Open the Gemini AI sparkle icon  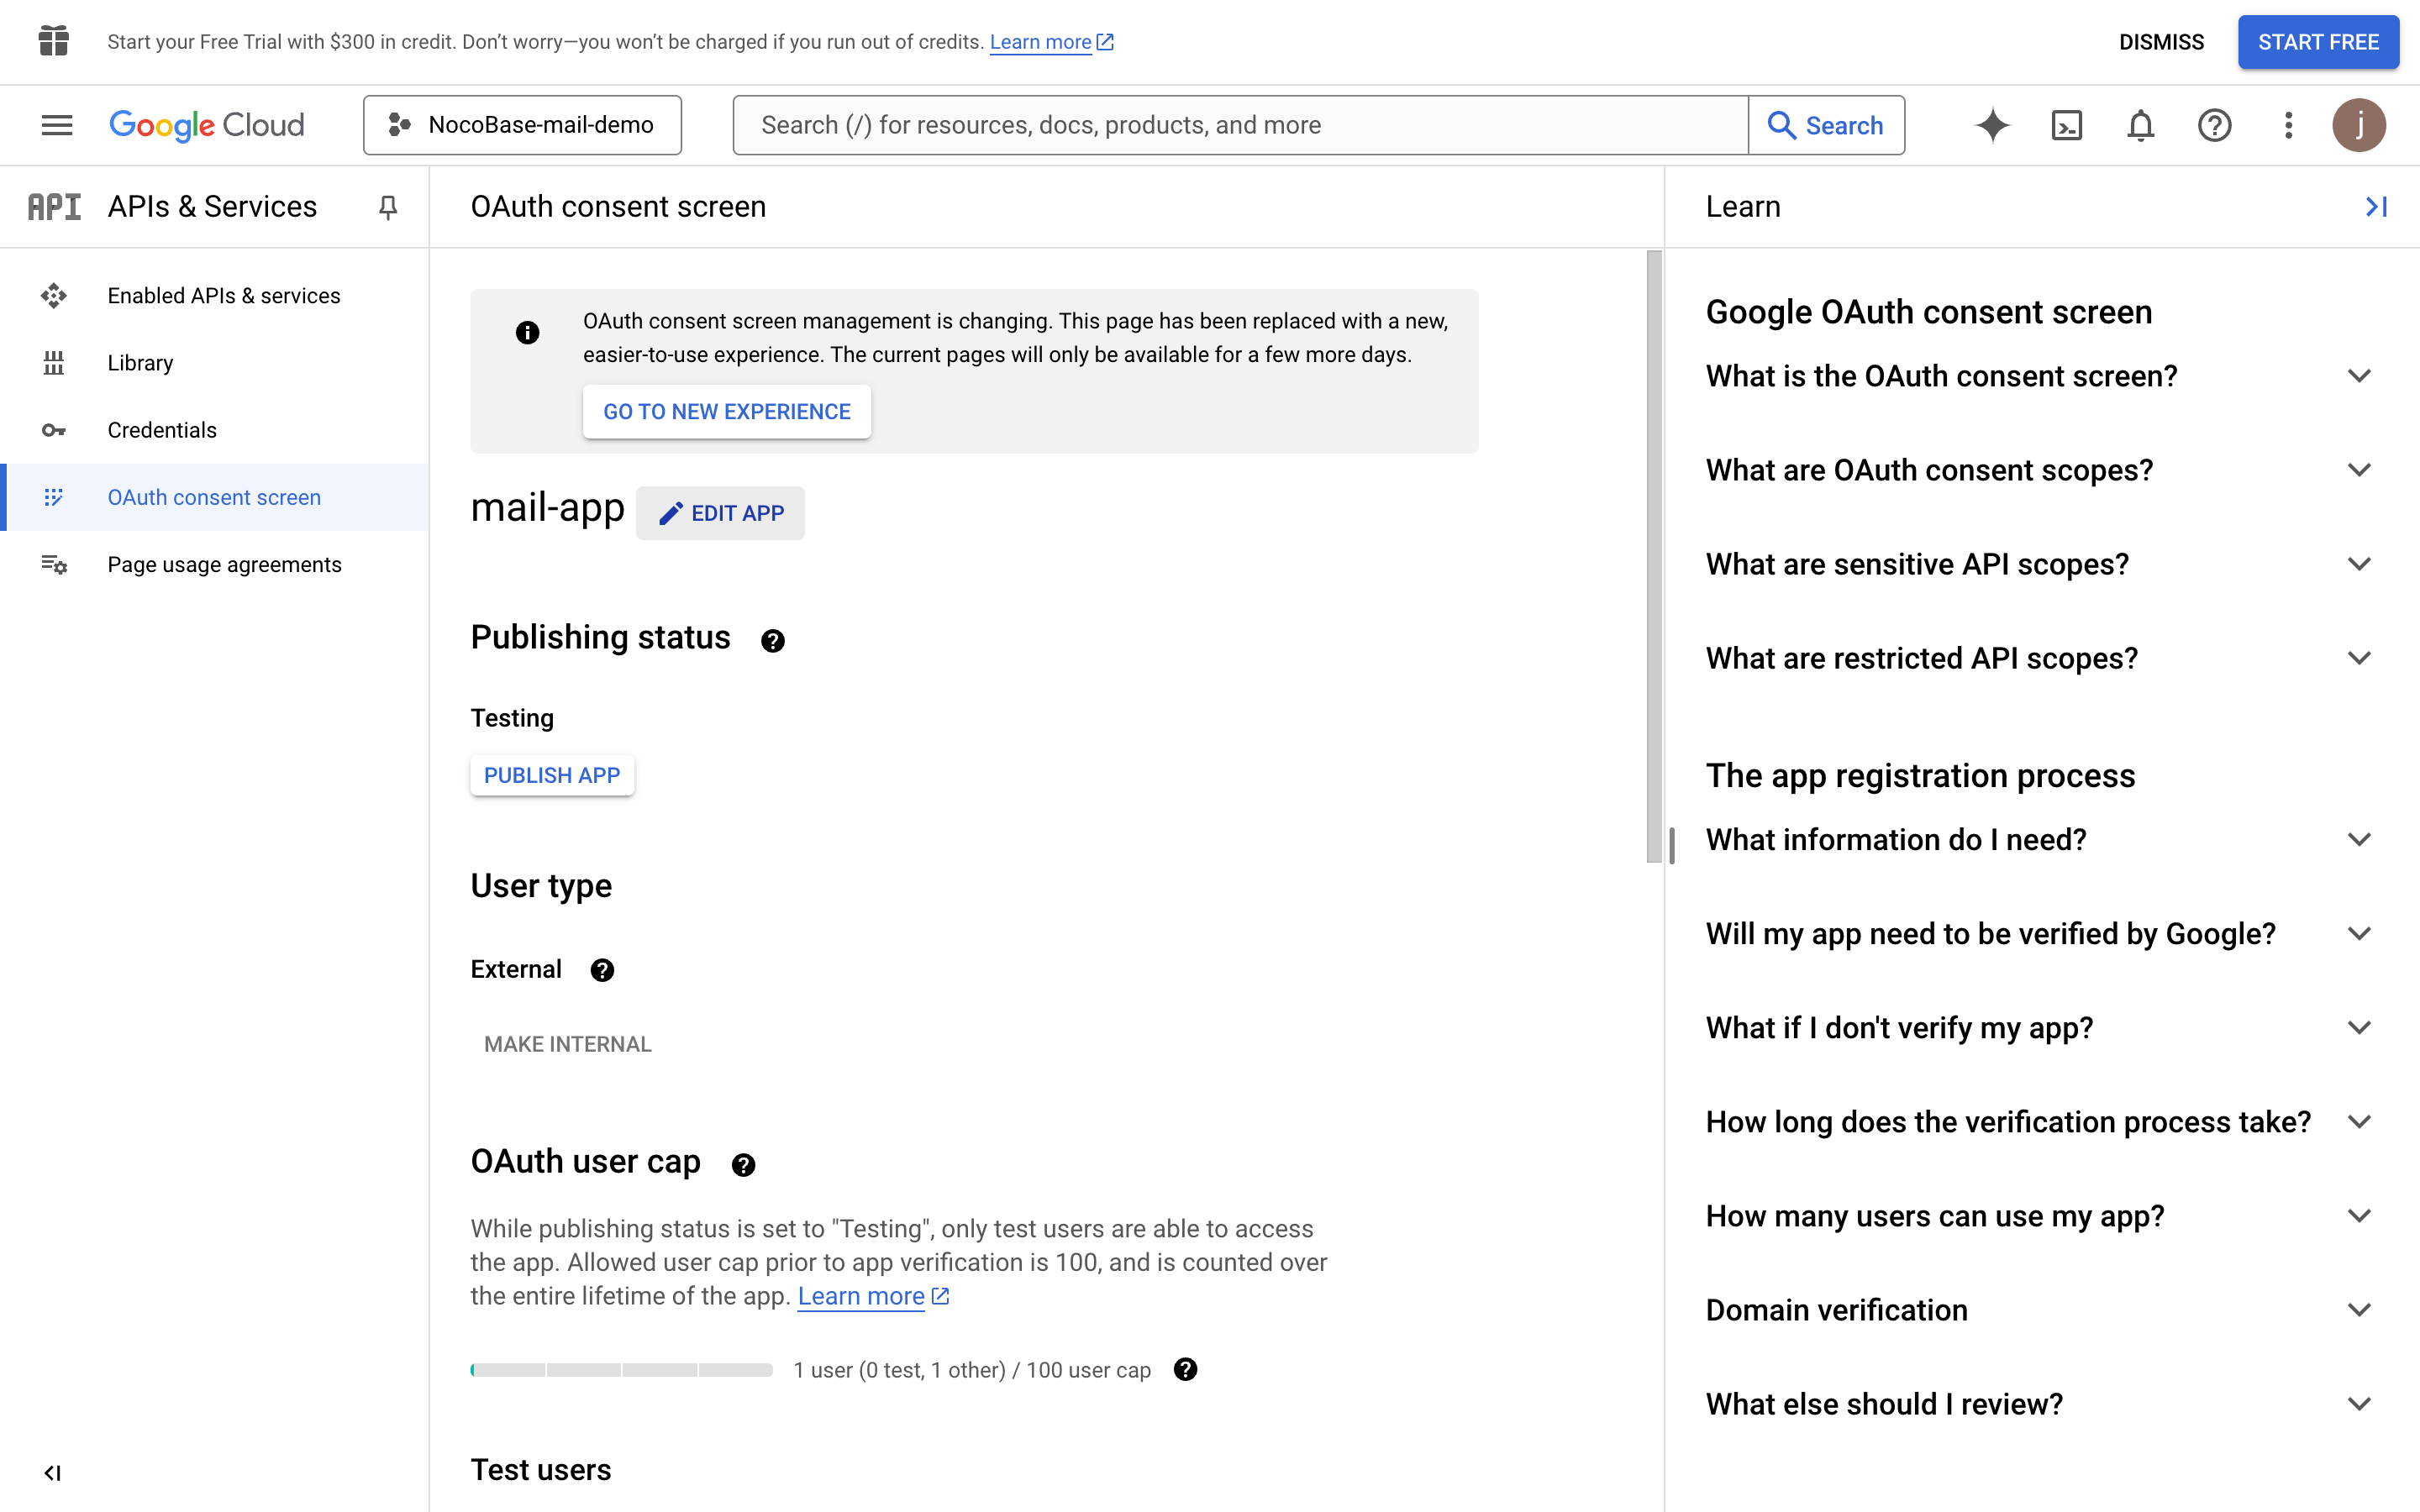pyautogui.click(x=1992, y=125)
